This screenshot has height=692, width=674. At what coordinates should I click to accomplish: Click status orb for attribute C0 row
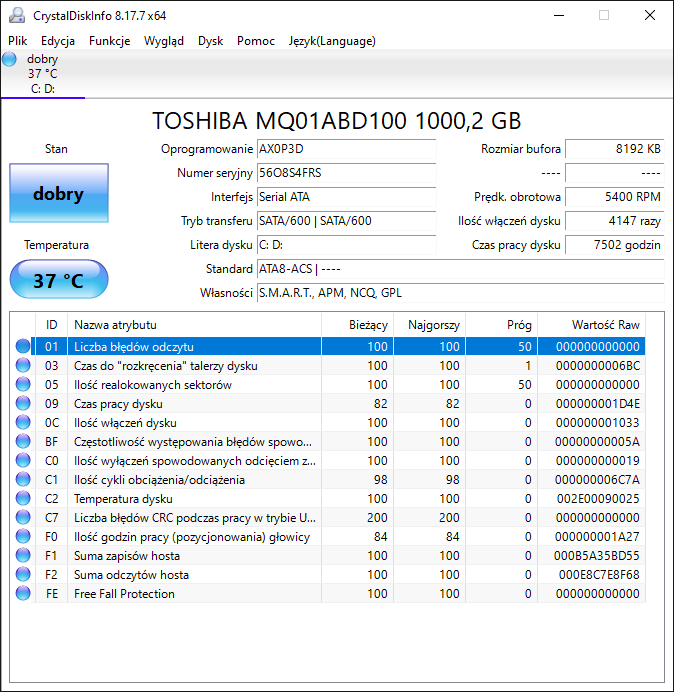(x=23, y=460)
